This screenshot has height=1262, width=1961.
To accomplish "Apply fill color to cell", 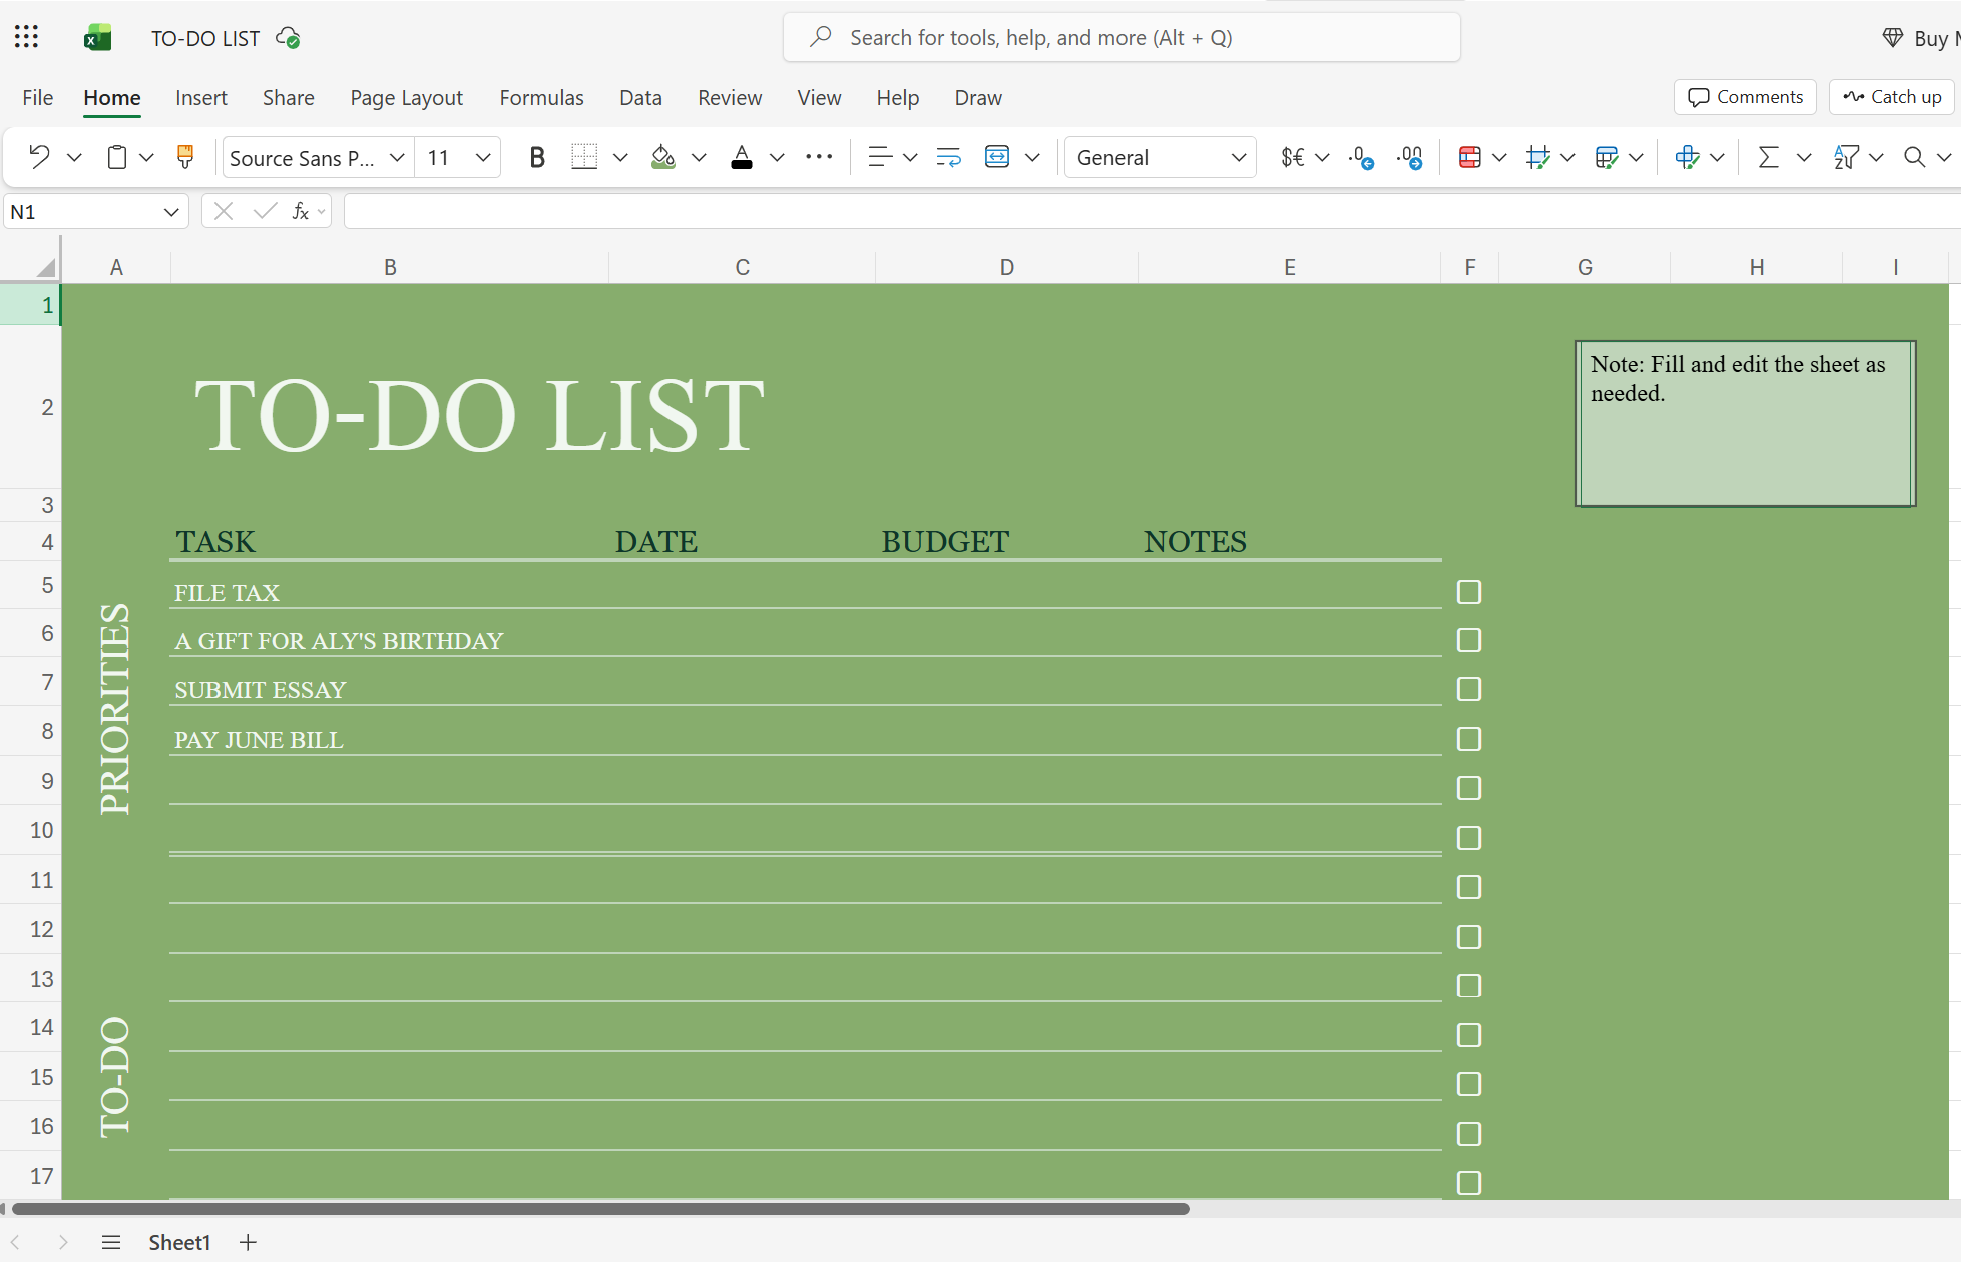I will click(663, 157).
